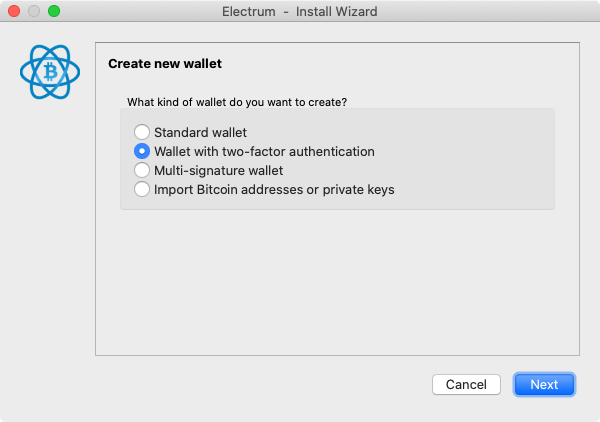600x422 pixels.
Task: Select the Standard wallet radio button
Action: [x=142, y=132]
